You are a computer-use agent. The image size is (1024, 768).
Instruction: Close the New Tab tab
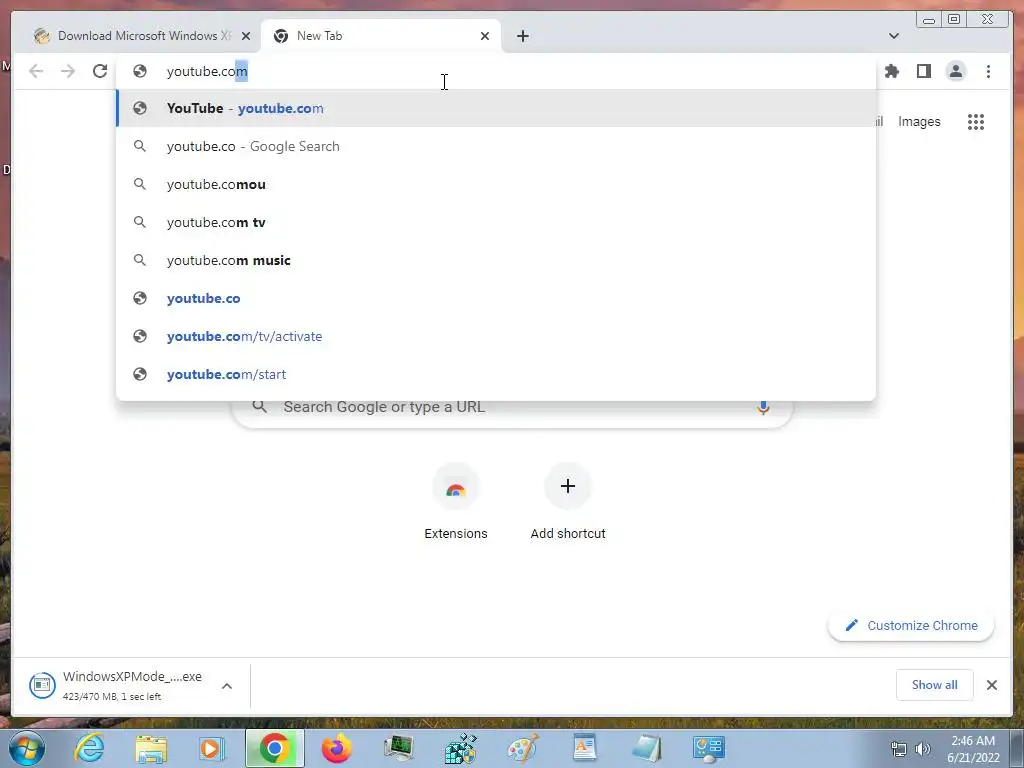click(485, 36)
